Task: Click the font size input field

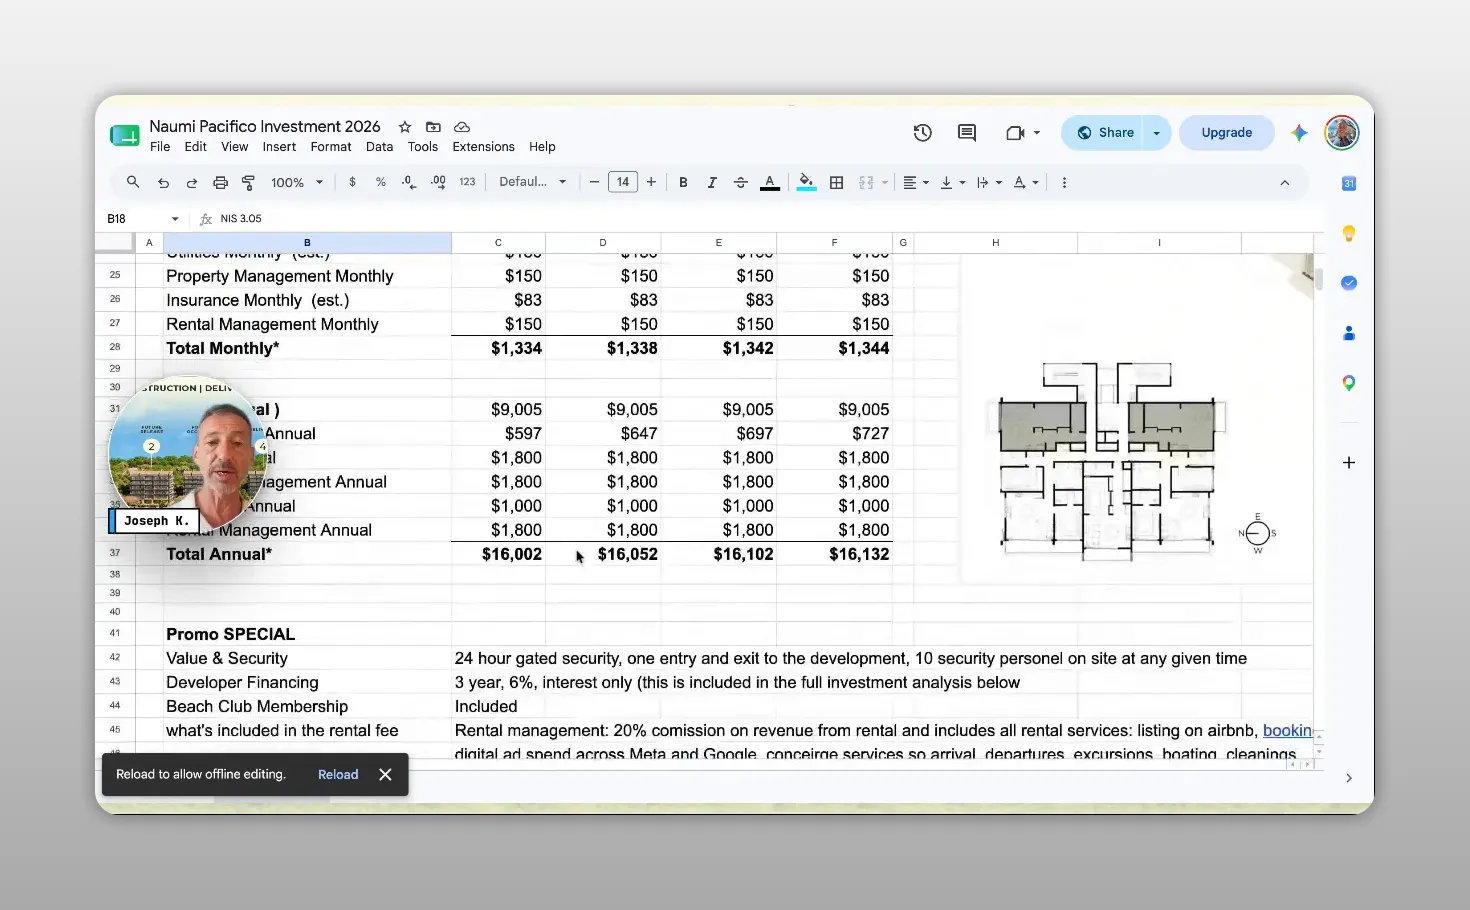Action: point(623,182)
